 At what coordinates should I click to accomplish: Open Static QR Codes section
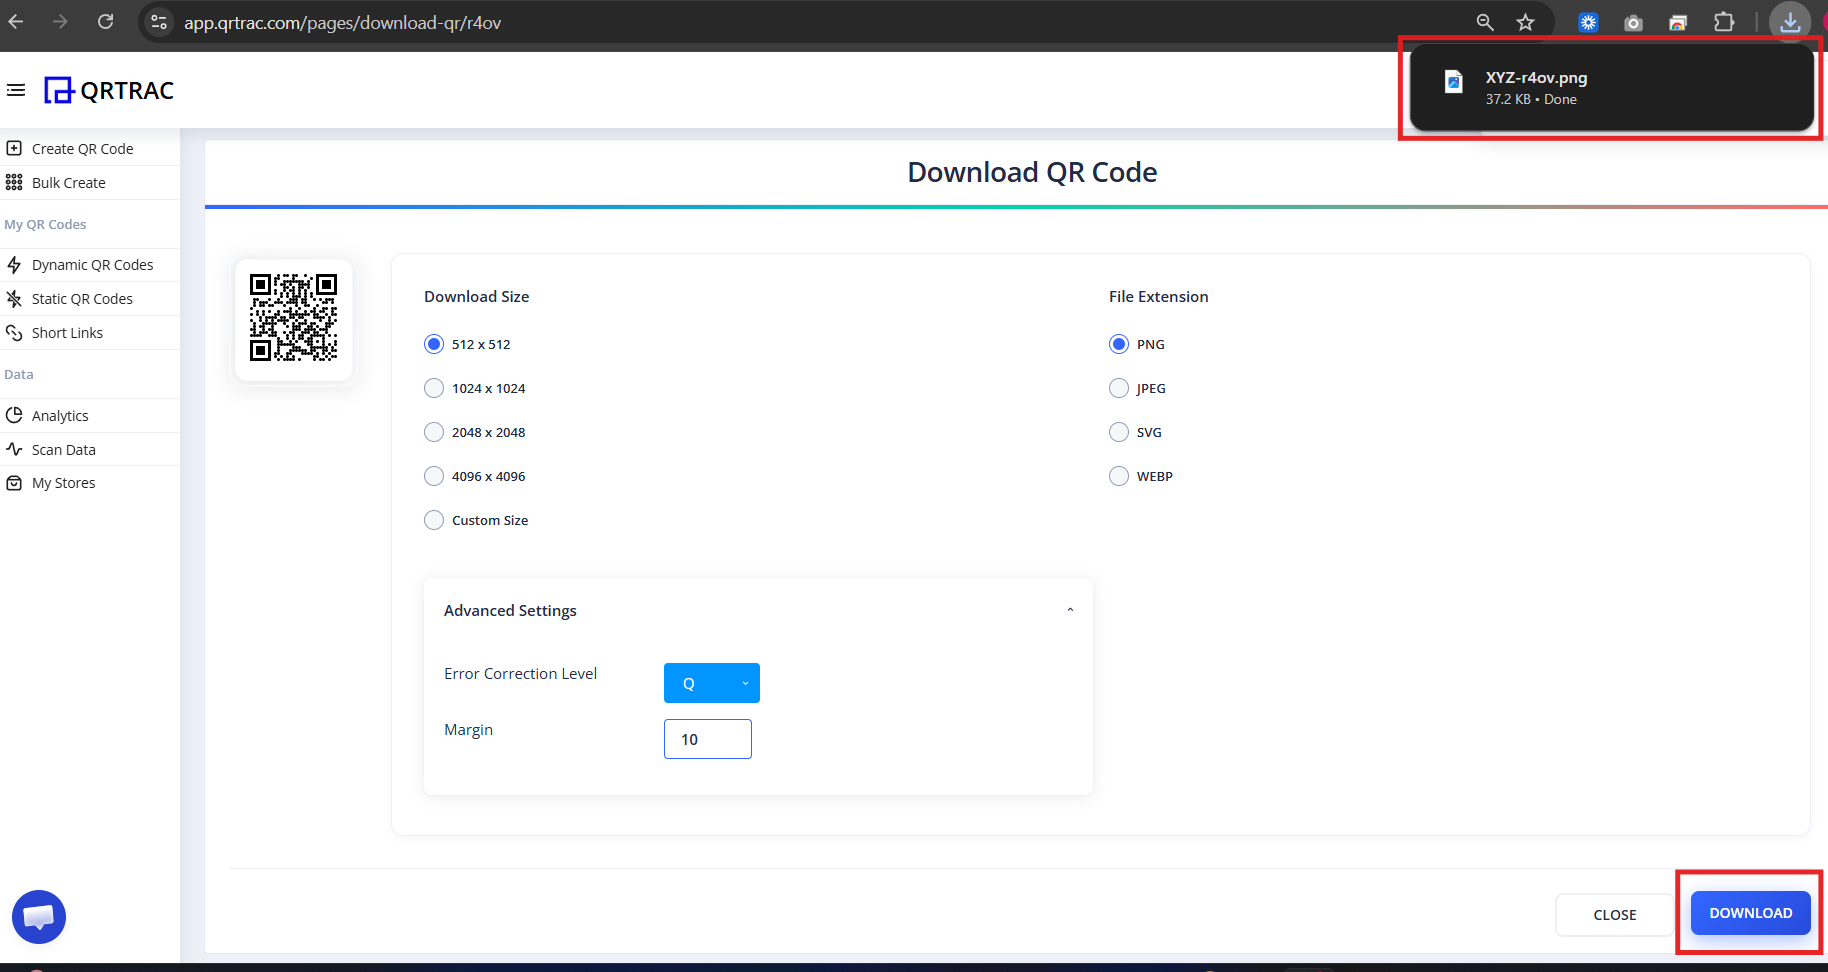pos(82,298)
